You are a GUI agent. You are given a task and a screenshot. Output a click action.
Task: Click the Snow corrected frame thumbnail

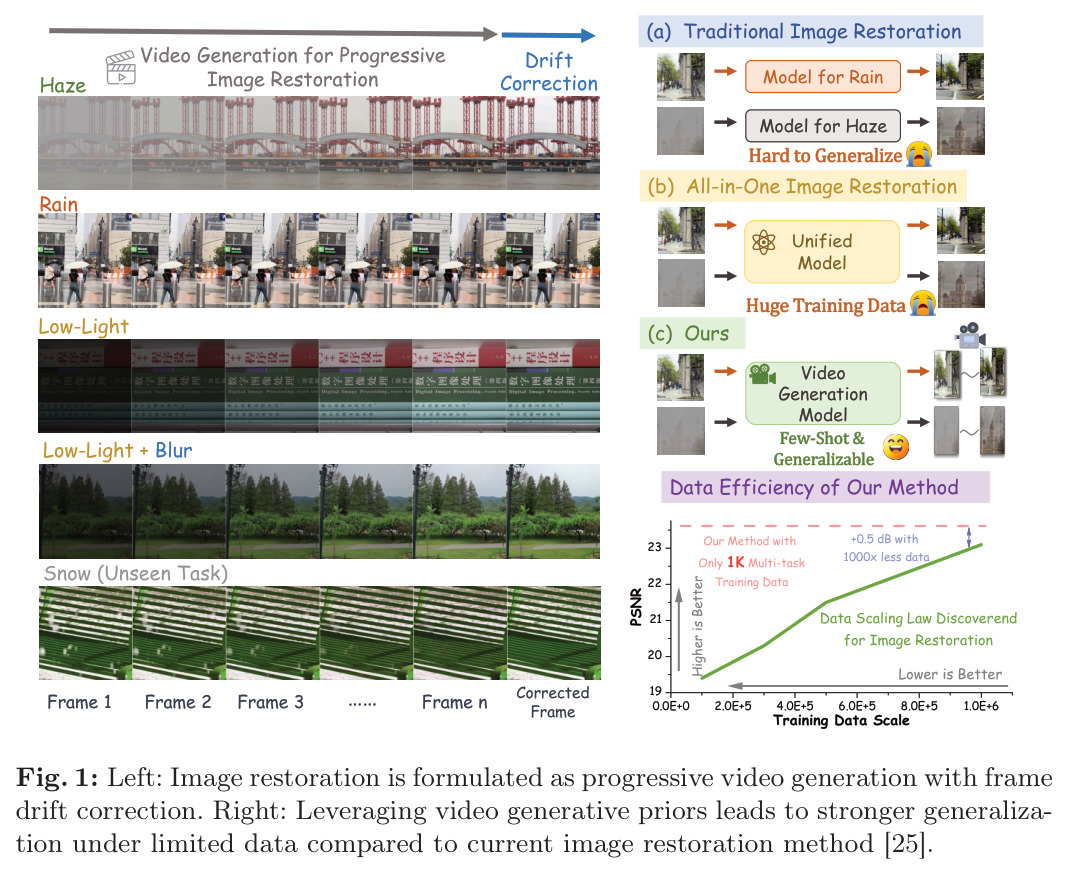(554, 633)
